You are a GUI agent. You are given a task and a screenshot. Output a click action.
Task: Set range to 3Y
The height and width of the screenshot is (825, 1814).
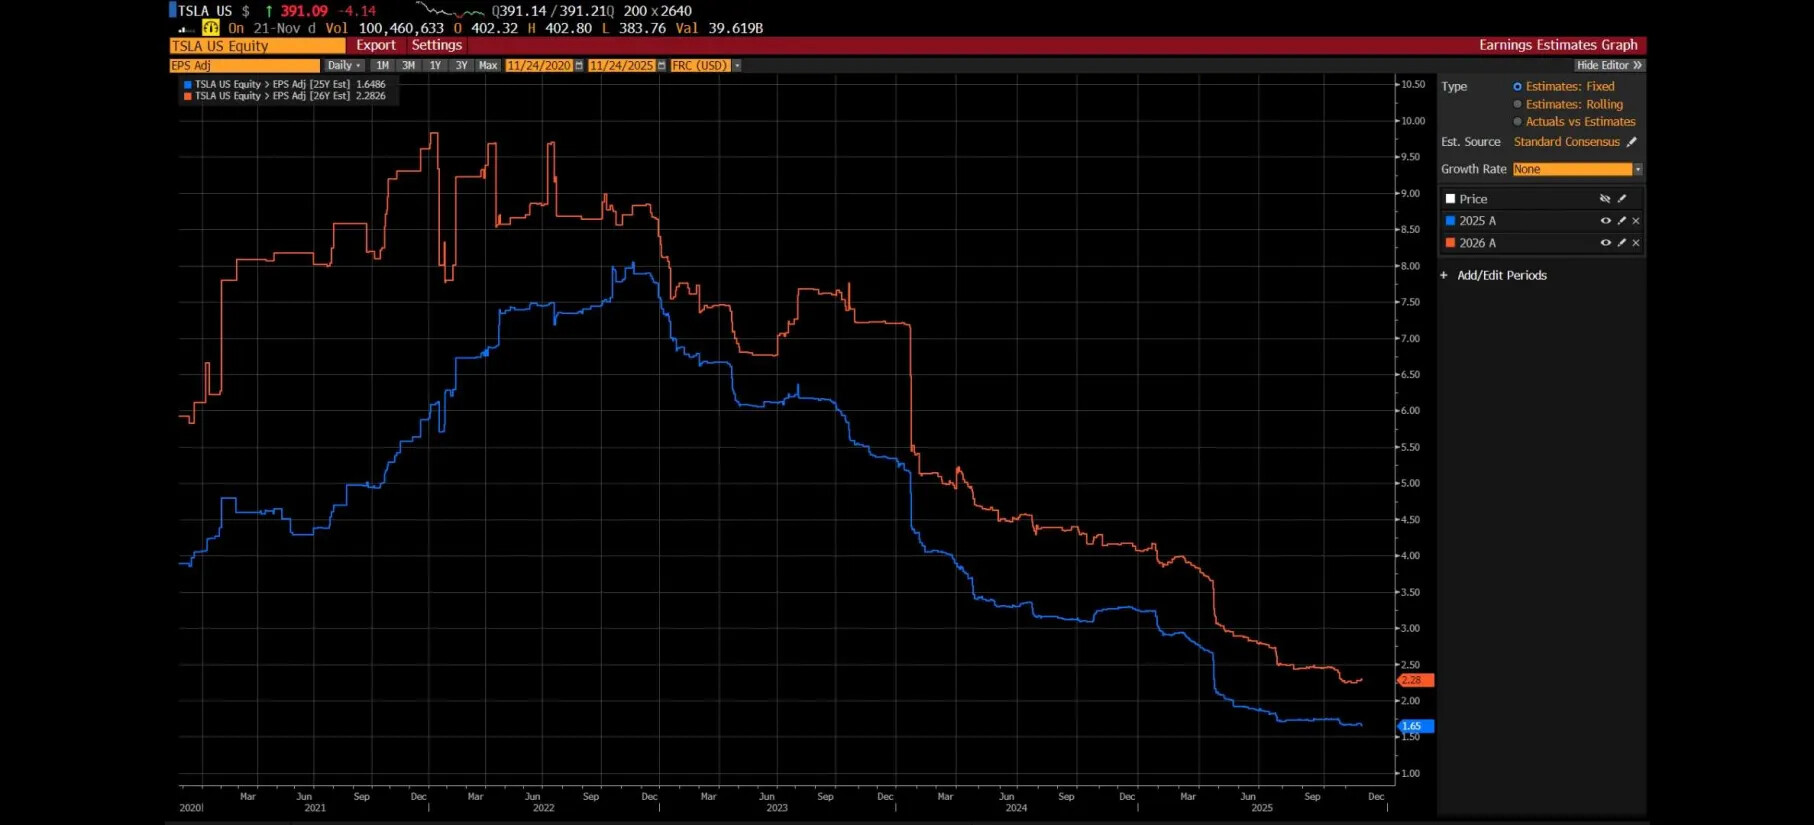[461, 66]
